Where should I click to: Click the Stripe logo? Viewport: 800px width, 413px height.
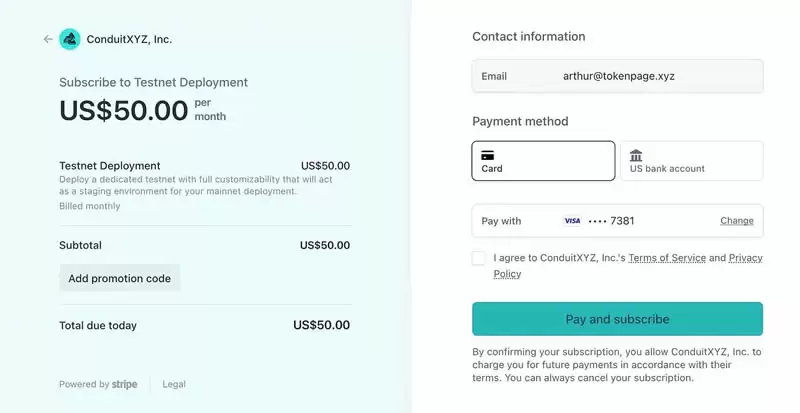point(125,384)
